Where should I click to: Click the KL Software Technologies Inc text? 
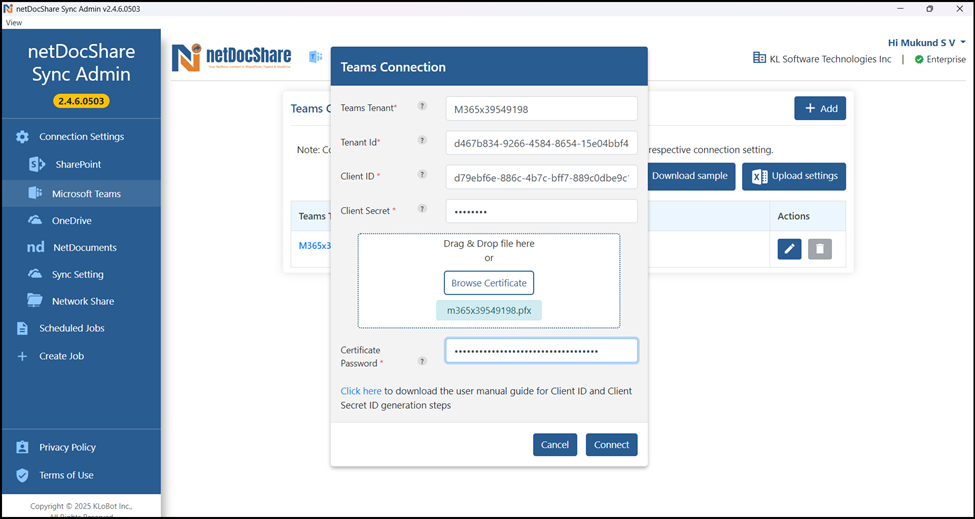(x=830, y=59)
